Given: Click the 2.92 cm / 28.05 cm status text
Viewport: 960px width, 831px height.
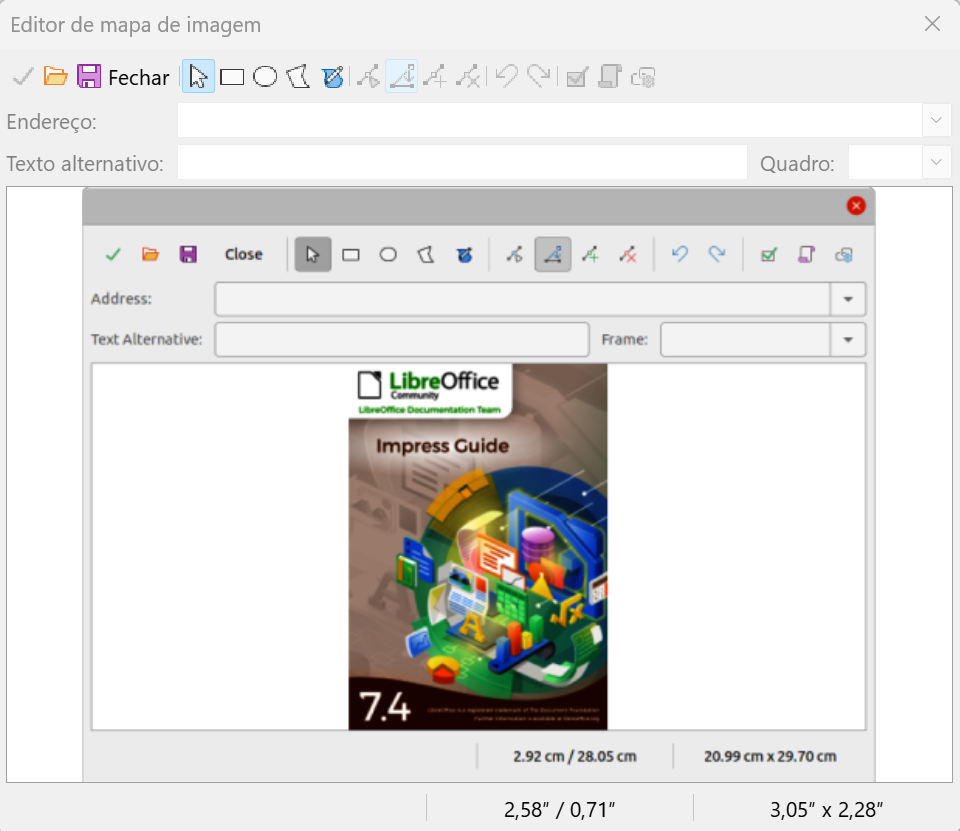Looking at the screenshot, I should [575, 756].
